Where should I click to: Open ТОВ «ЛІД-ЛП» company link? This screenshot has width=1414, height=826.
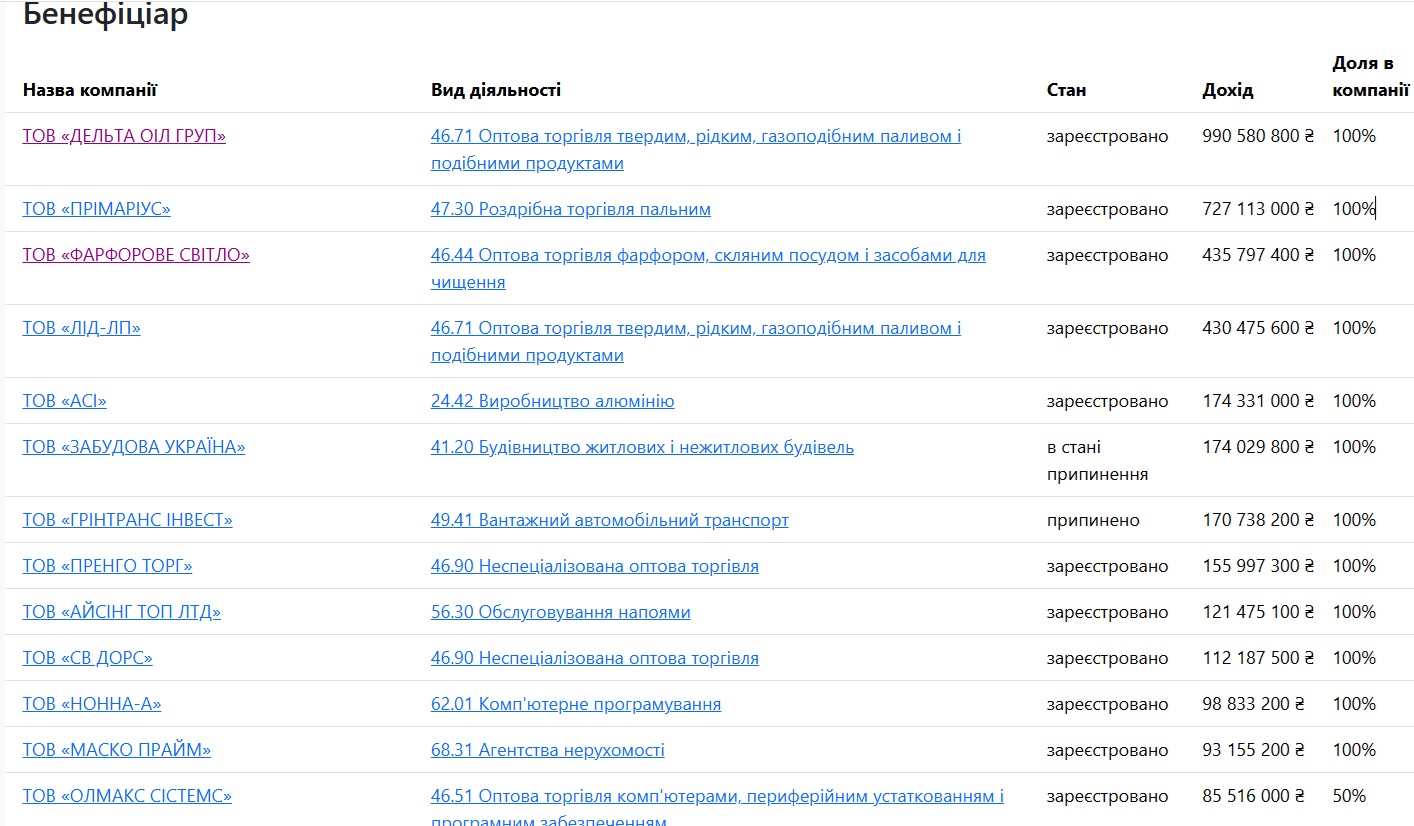(82, 328)
